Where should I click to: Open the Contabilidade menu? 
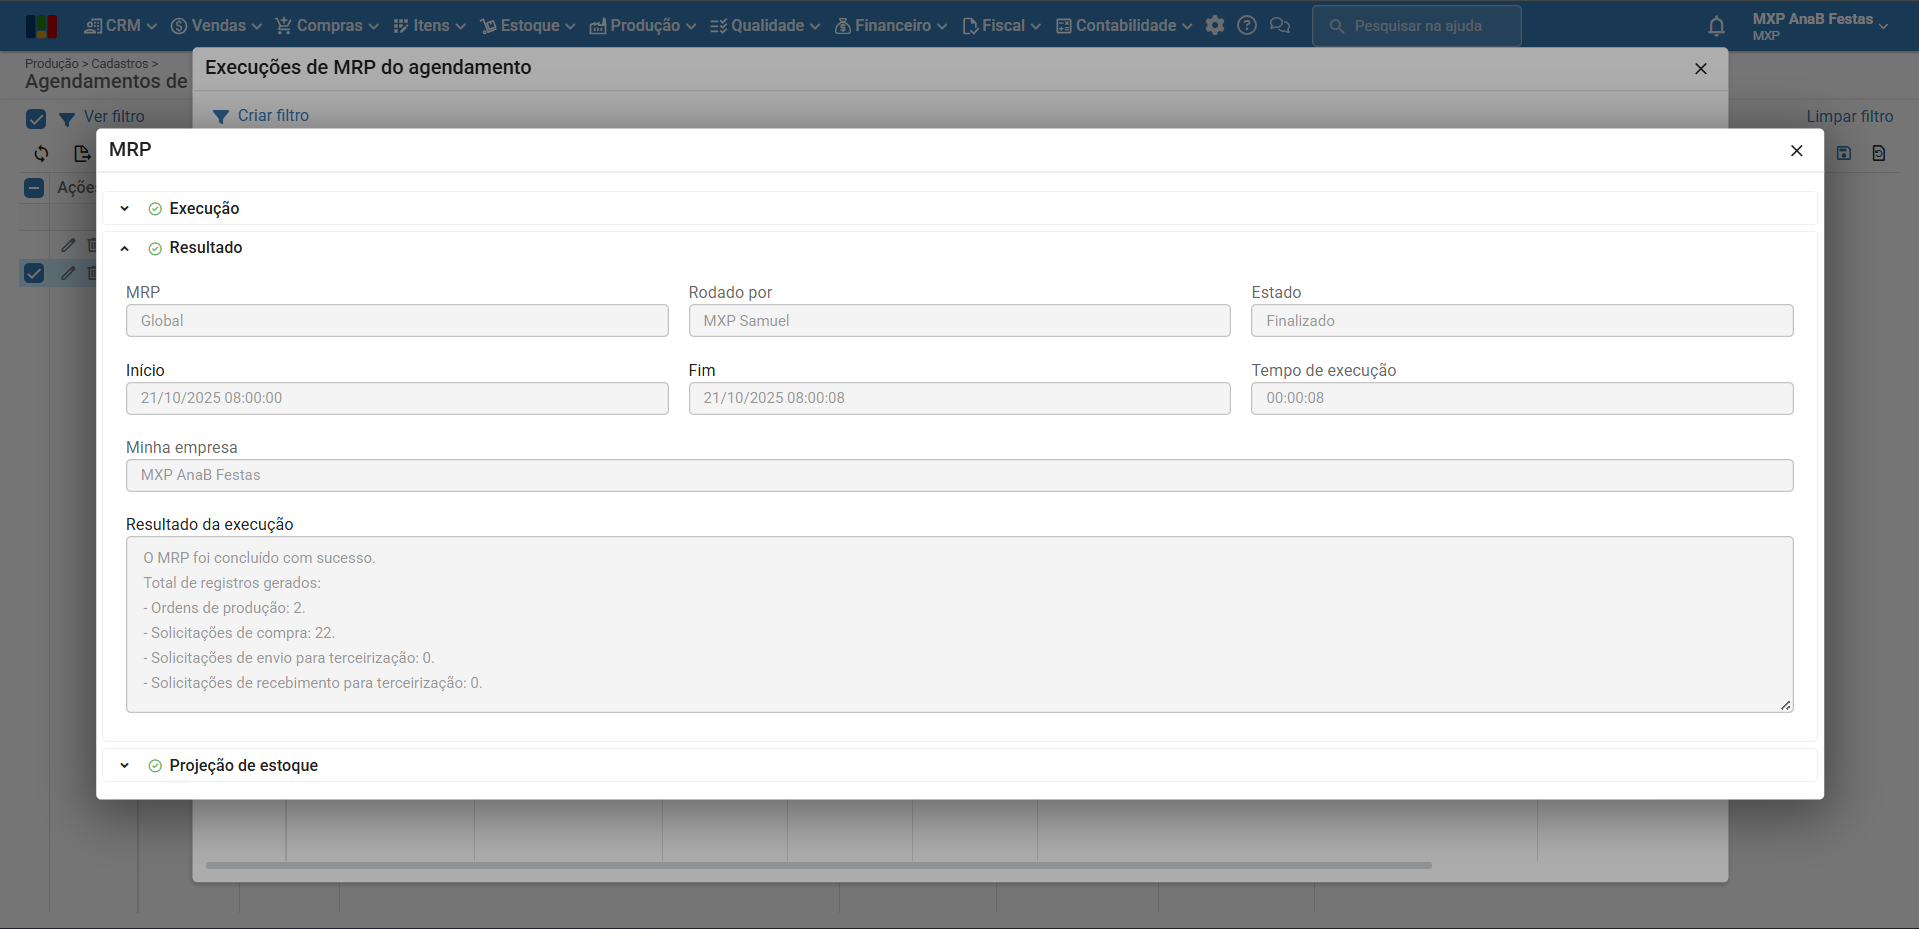click(1124, 26)
